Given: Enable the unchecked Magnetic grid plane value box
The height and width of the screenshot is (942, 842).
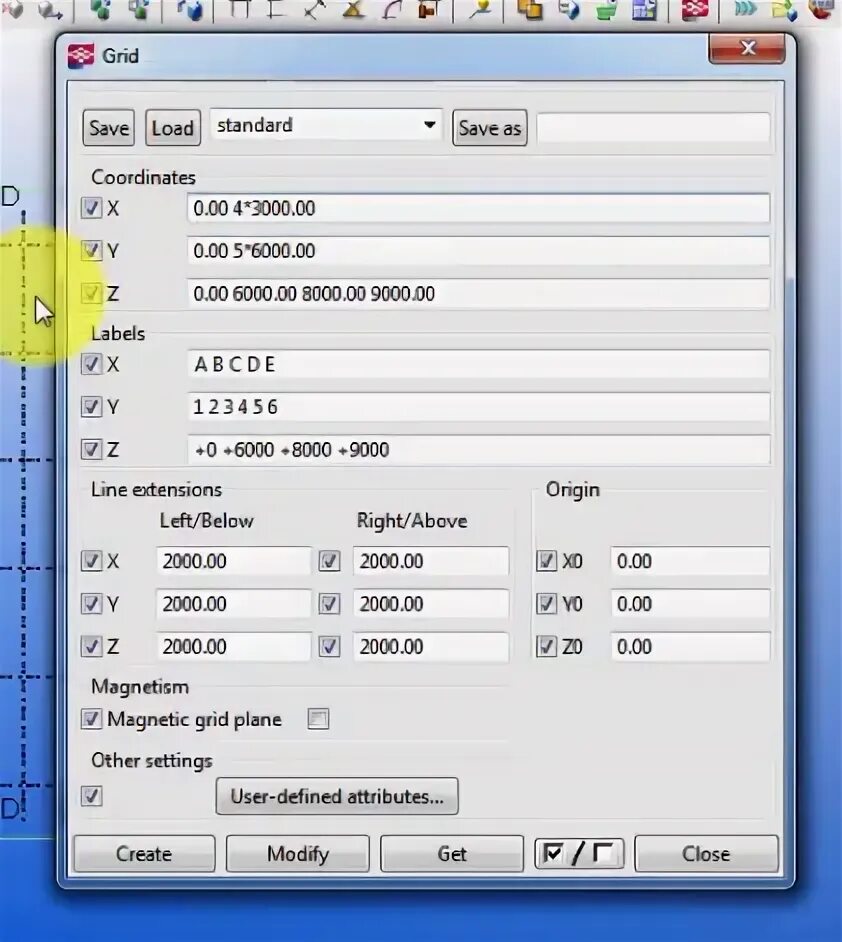Looking at the screenshot, I should pos(318,719).
